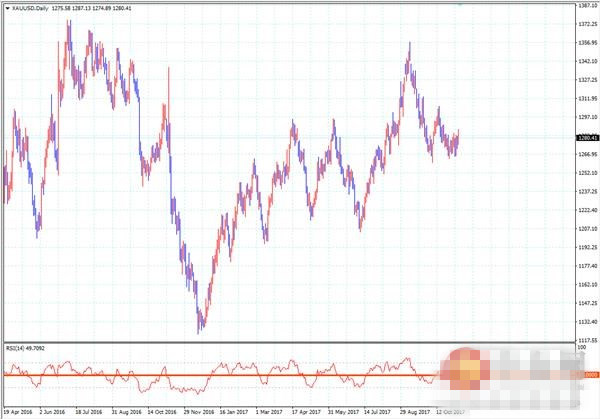Click the RSI(14) indicator label
The height and width of the screenshot is (419, 600).
coord(16,348)
